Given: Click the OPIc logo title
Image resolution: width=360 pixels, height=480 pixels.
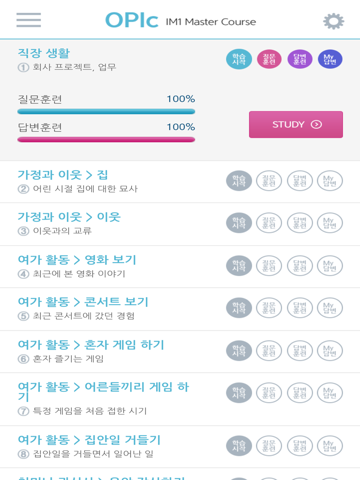Looking at the screenshot, I should point(132,21).
